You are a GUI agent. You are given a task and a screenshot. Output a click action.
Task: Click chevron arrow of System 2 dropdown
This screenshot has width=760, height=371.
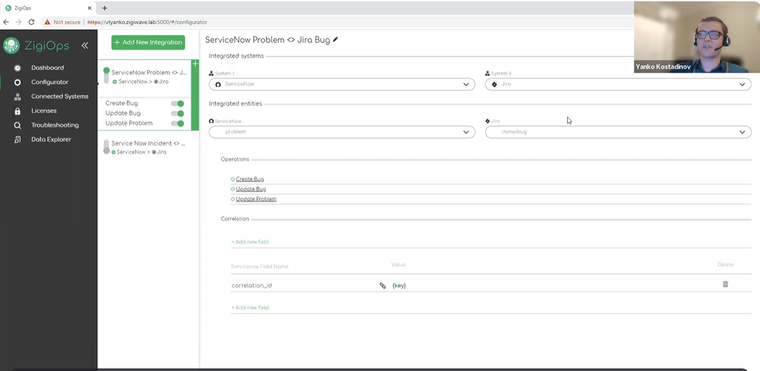pyautogui.click(x=742, y=84)
